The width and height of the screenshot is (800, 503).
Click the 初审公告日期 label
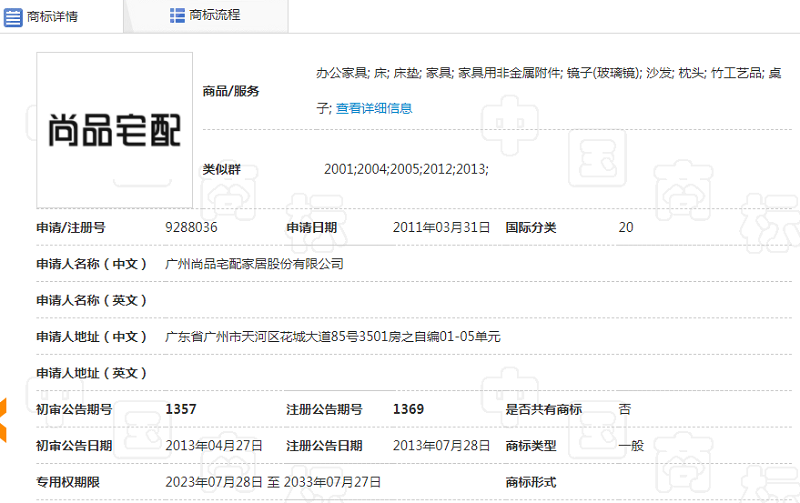[74, 446]
